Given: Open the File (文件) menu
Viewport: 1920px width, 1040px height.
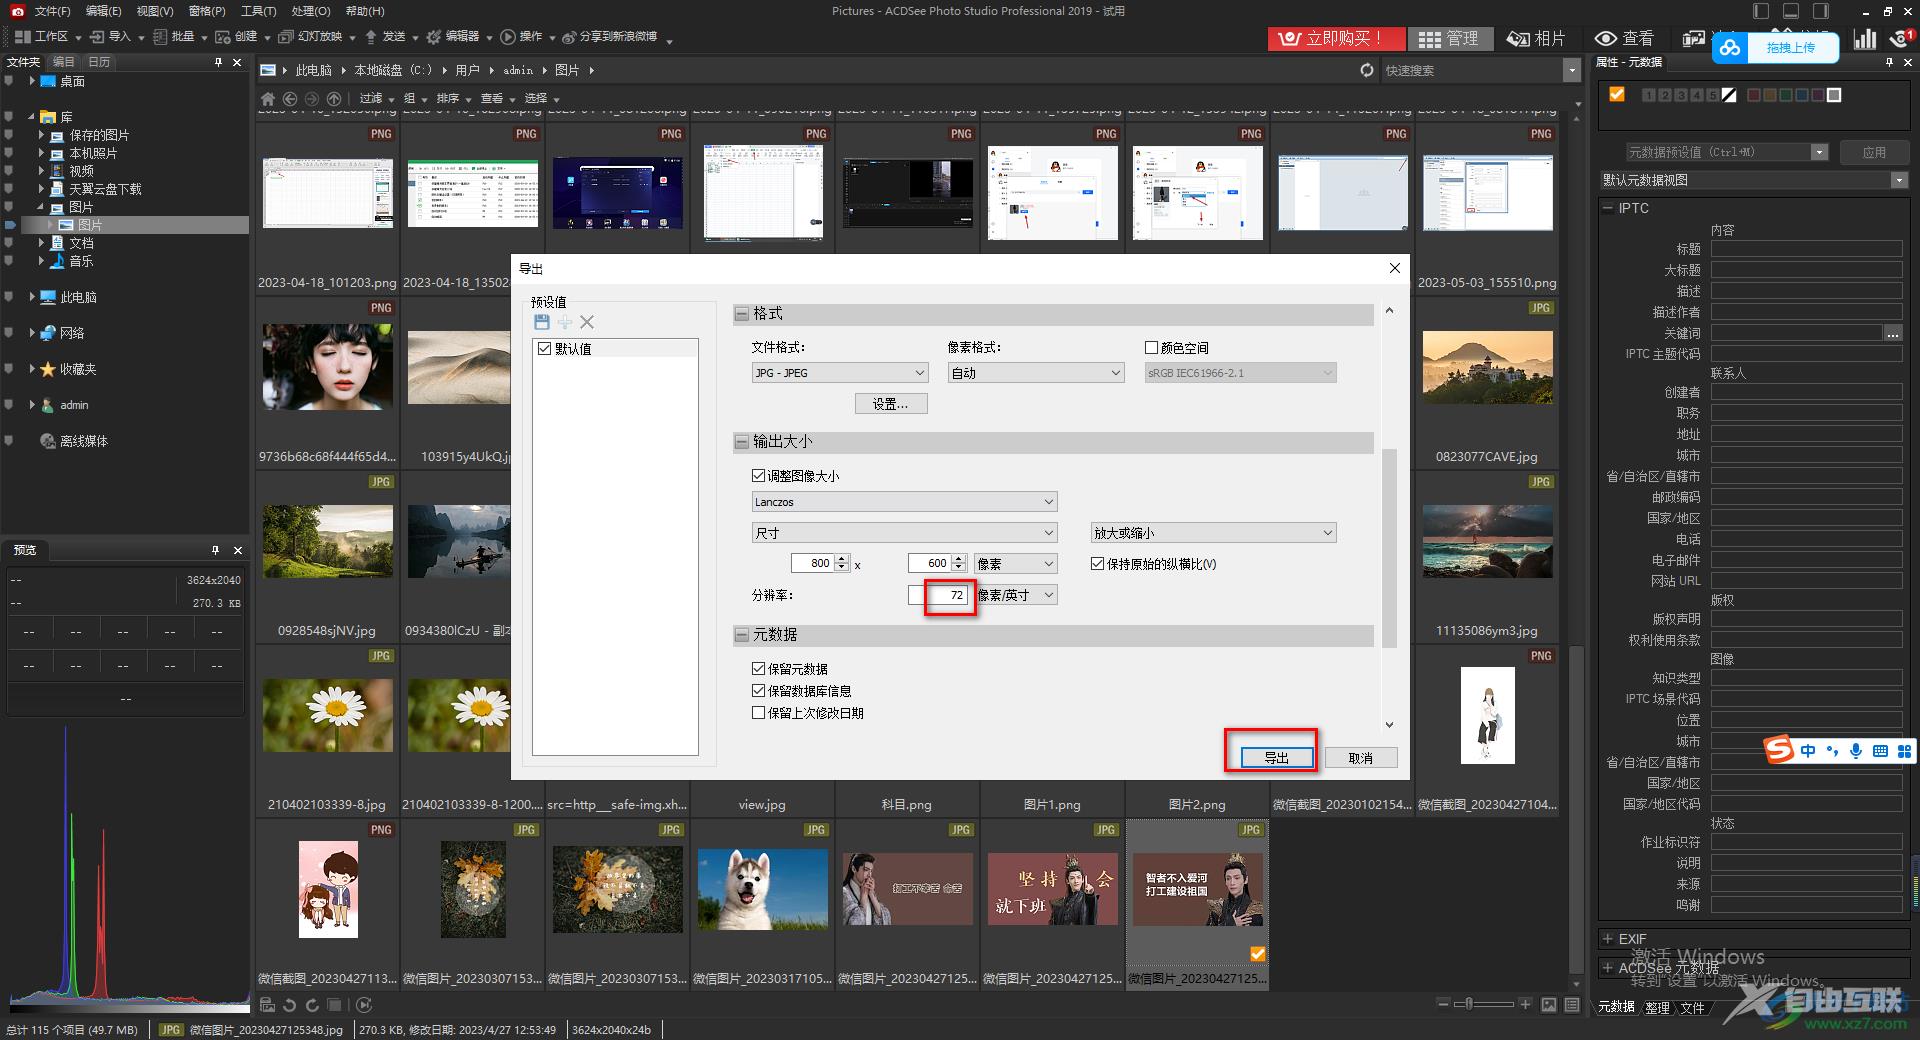Looking at the screenshot, I should pos(52,11).
